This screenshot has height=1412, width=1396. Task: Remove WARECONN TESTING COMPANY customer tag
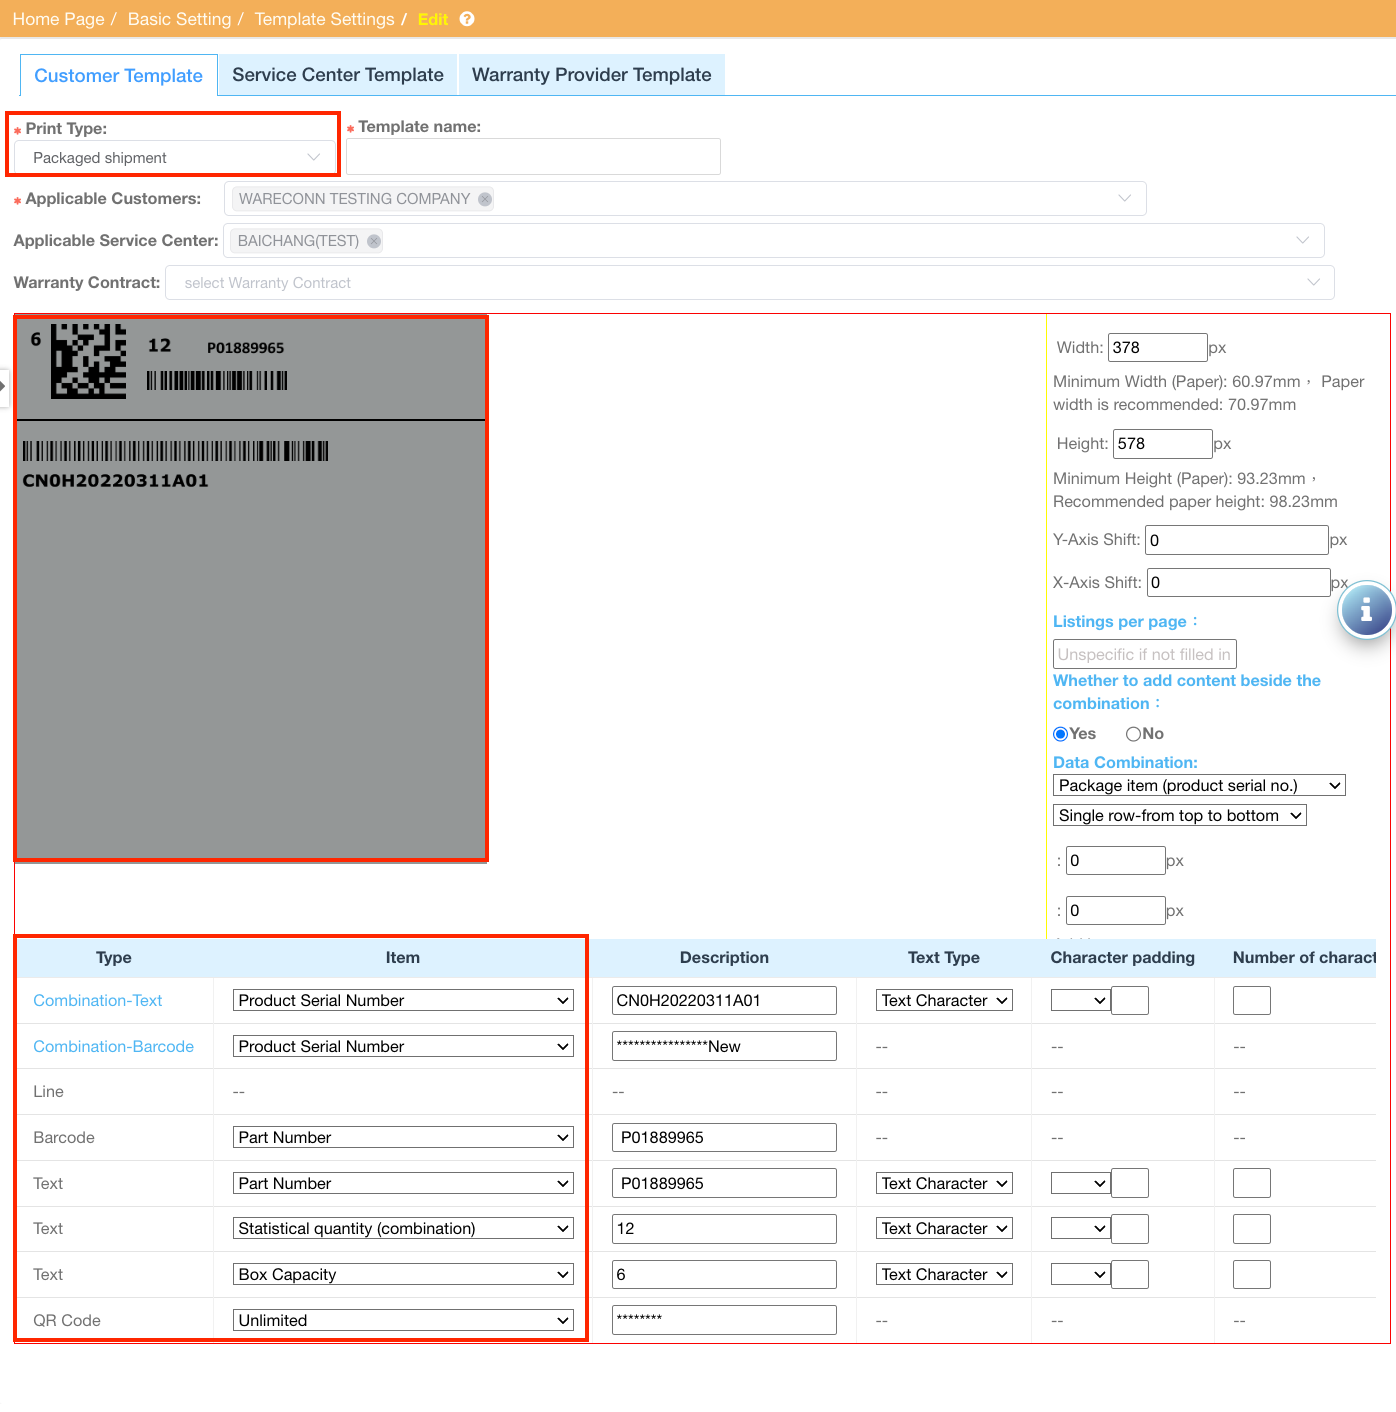(485, 199)
